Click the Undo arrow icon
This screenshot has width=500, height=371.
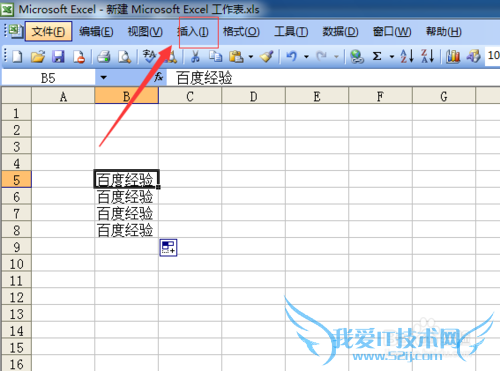(x=292, y=57)
